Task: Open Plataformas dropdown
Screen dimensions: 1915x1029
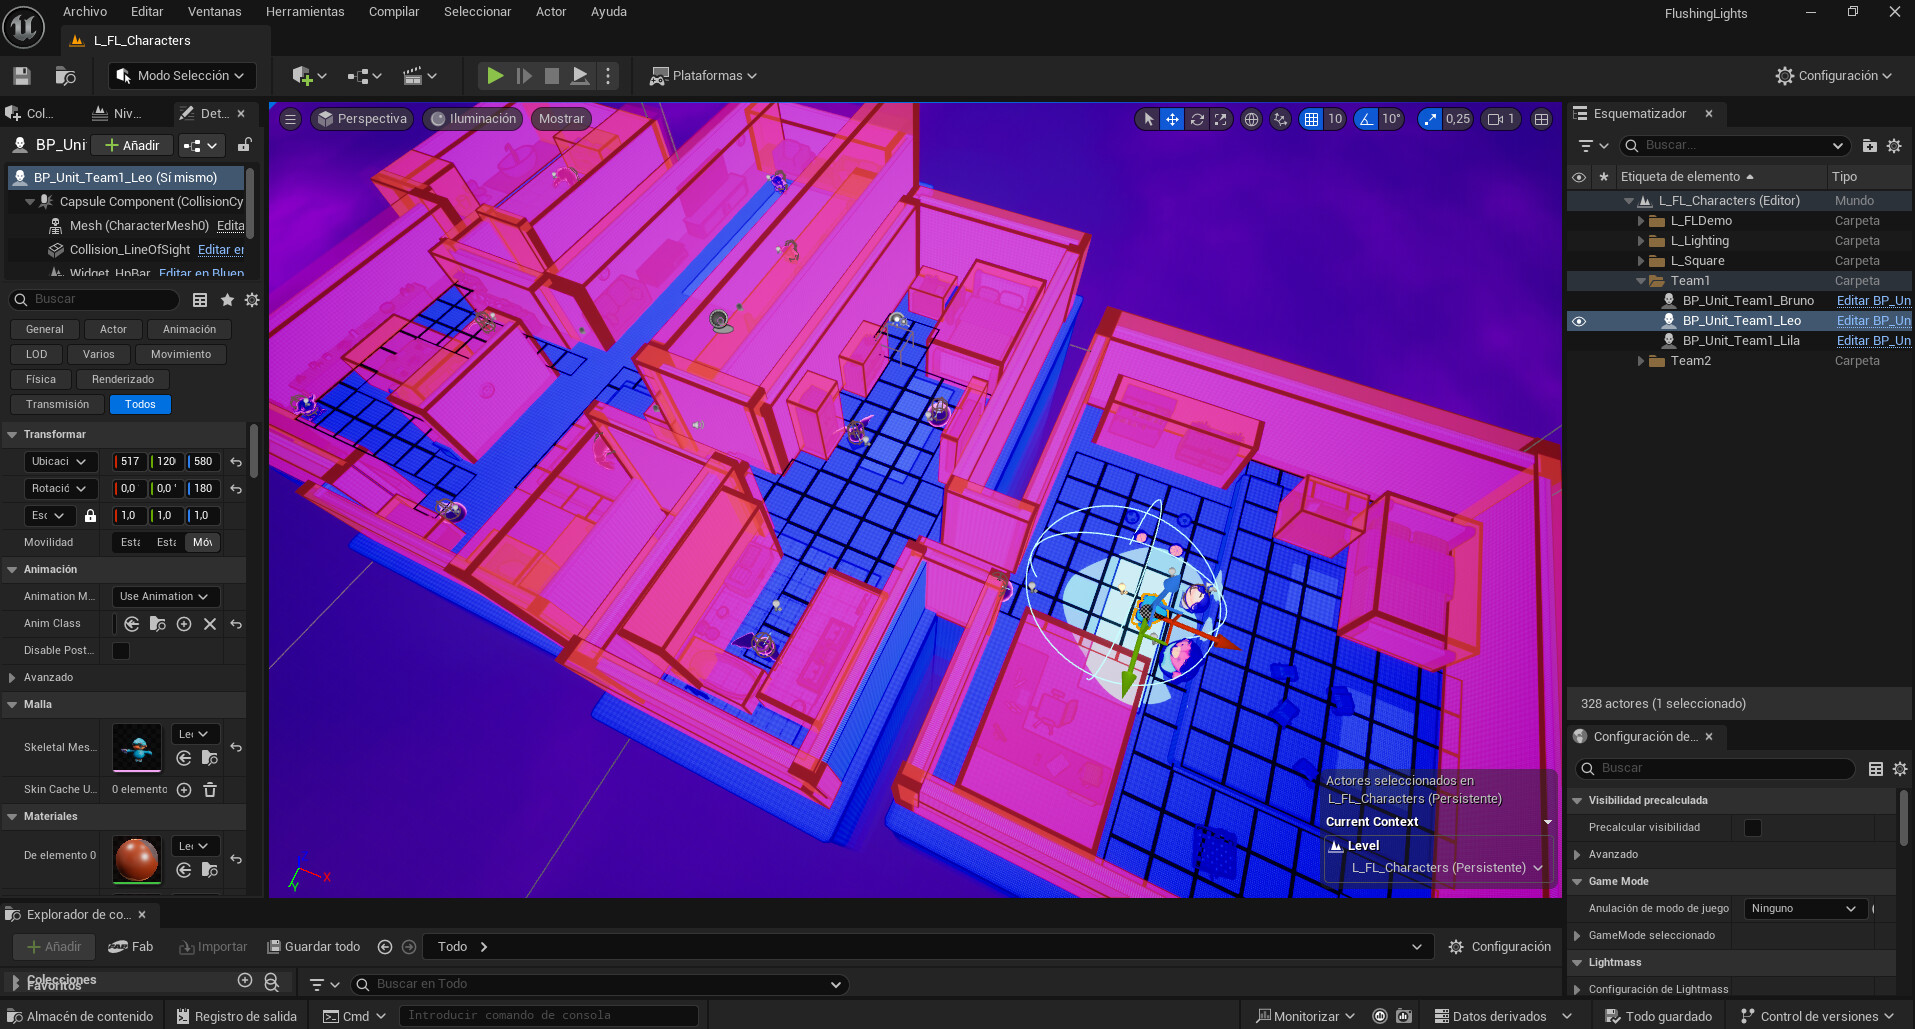Action: click(703, 76)
